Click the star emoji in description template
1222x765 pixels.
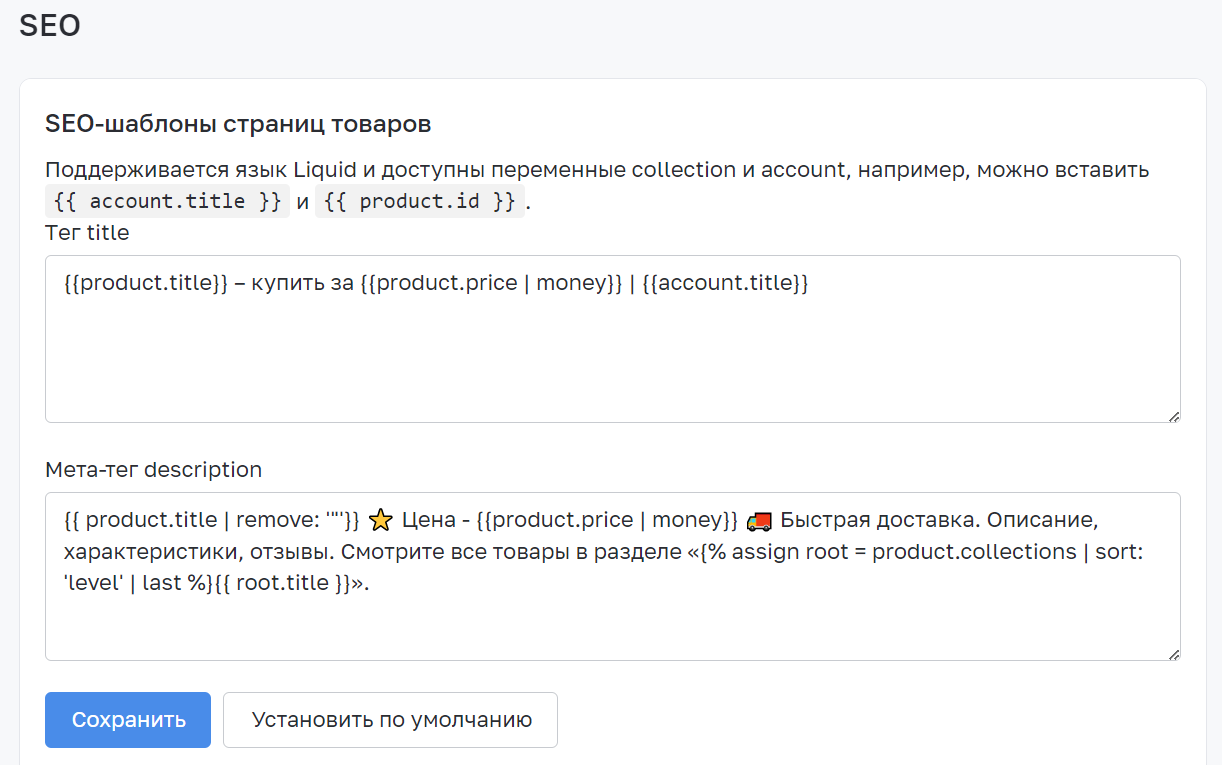pyautogui.click(x=380, y=520)
